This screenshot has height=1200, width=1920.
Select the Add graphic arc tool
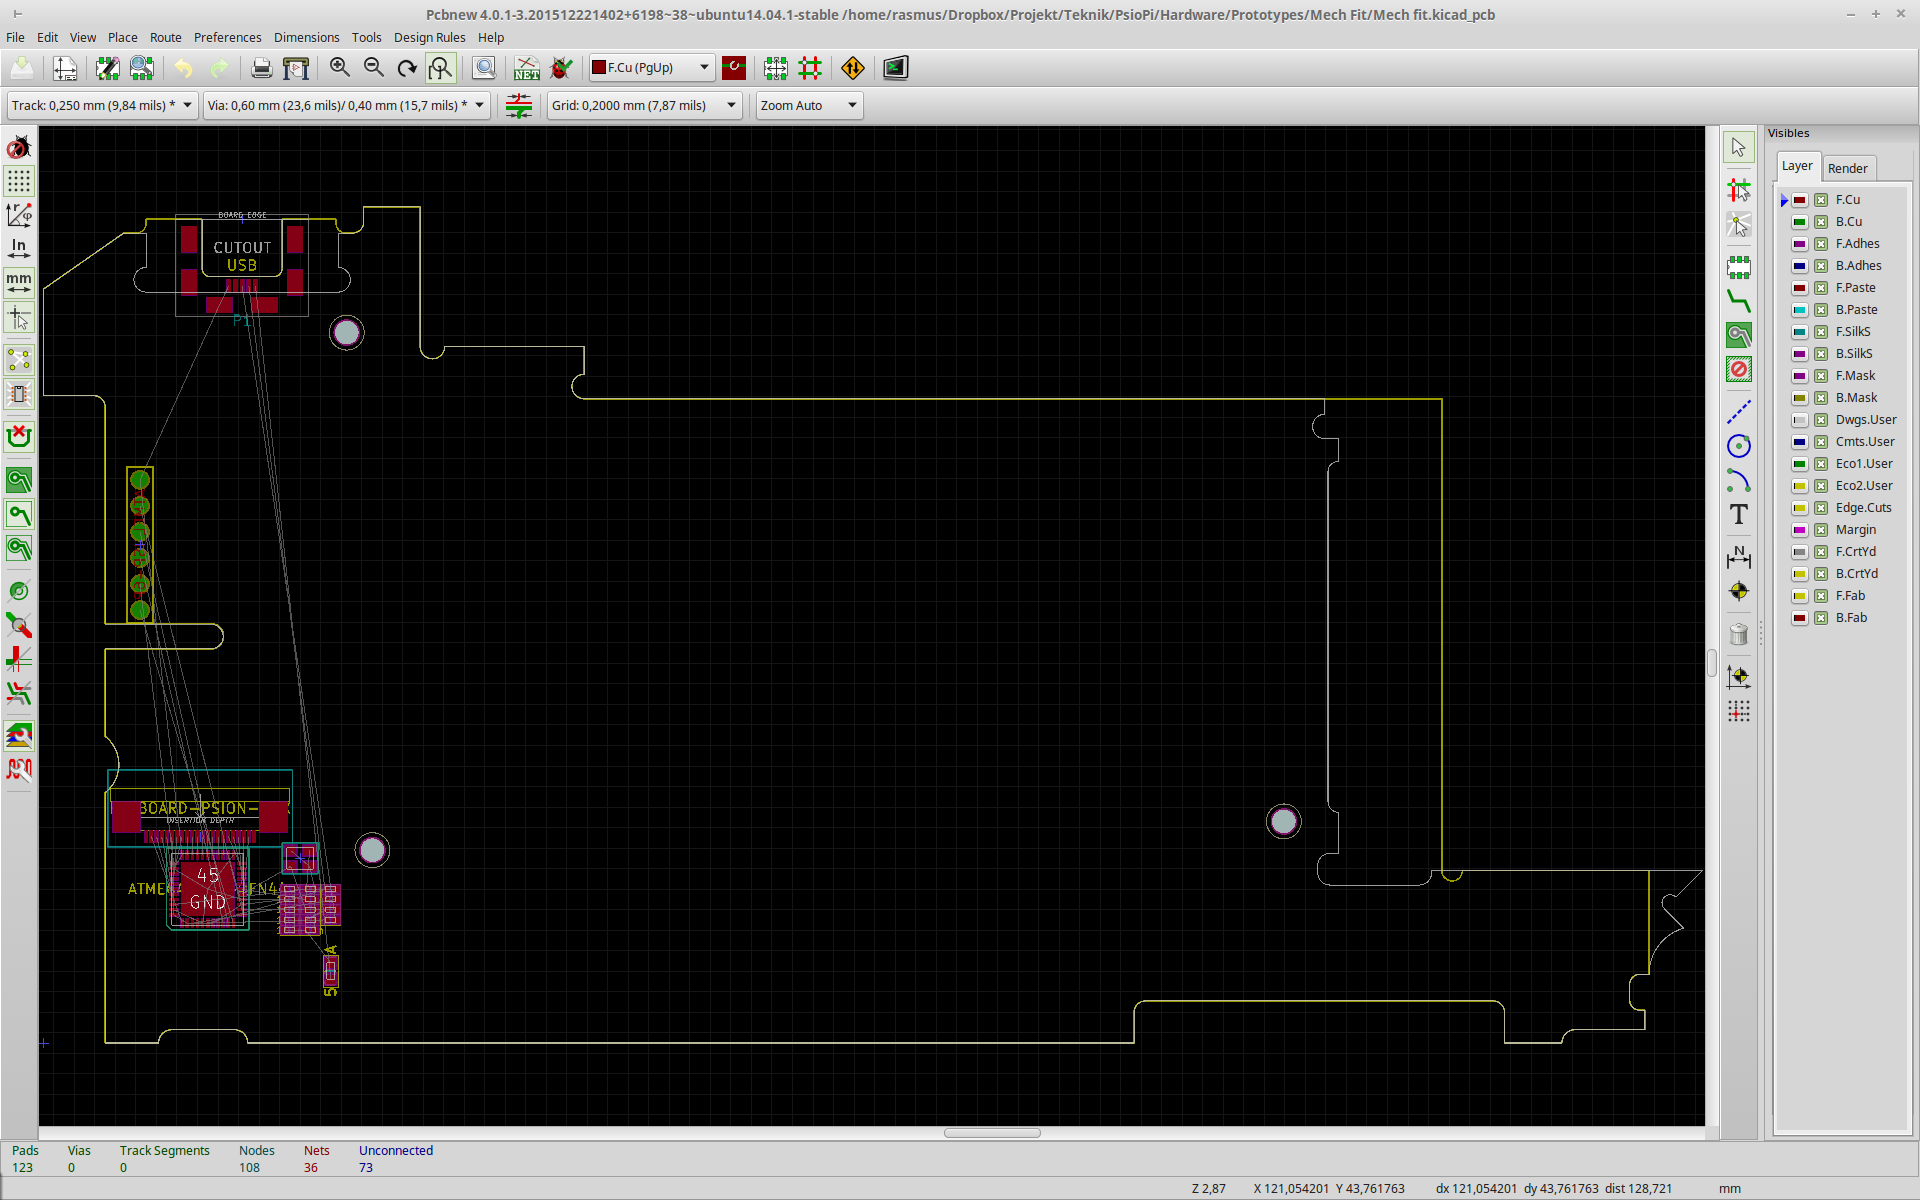[x=1739, y=481]
